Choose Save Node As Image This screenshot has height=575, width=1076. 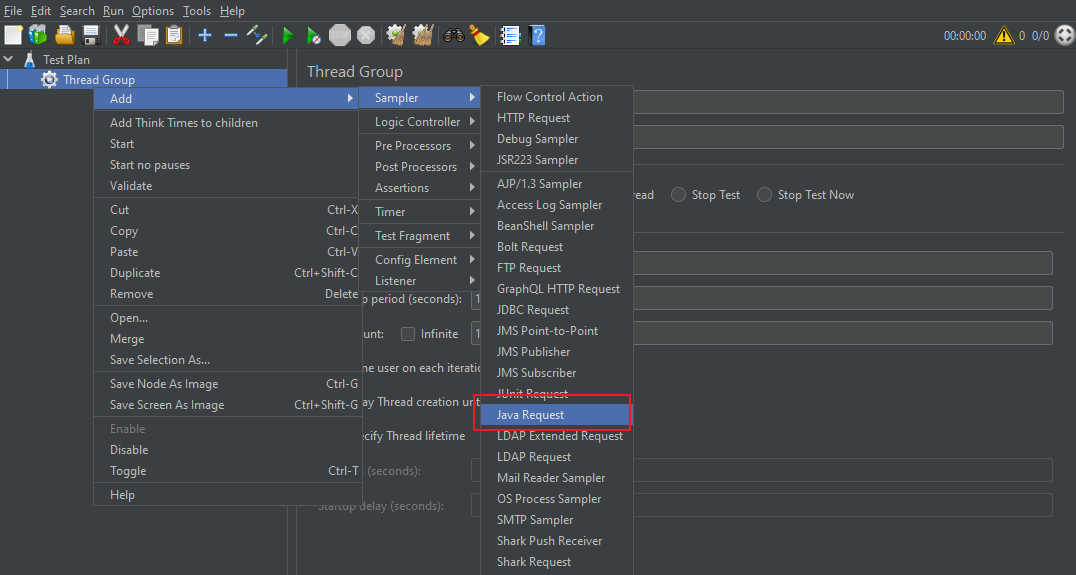226,384
